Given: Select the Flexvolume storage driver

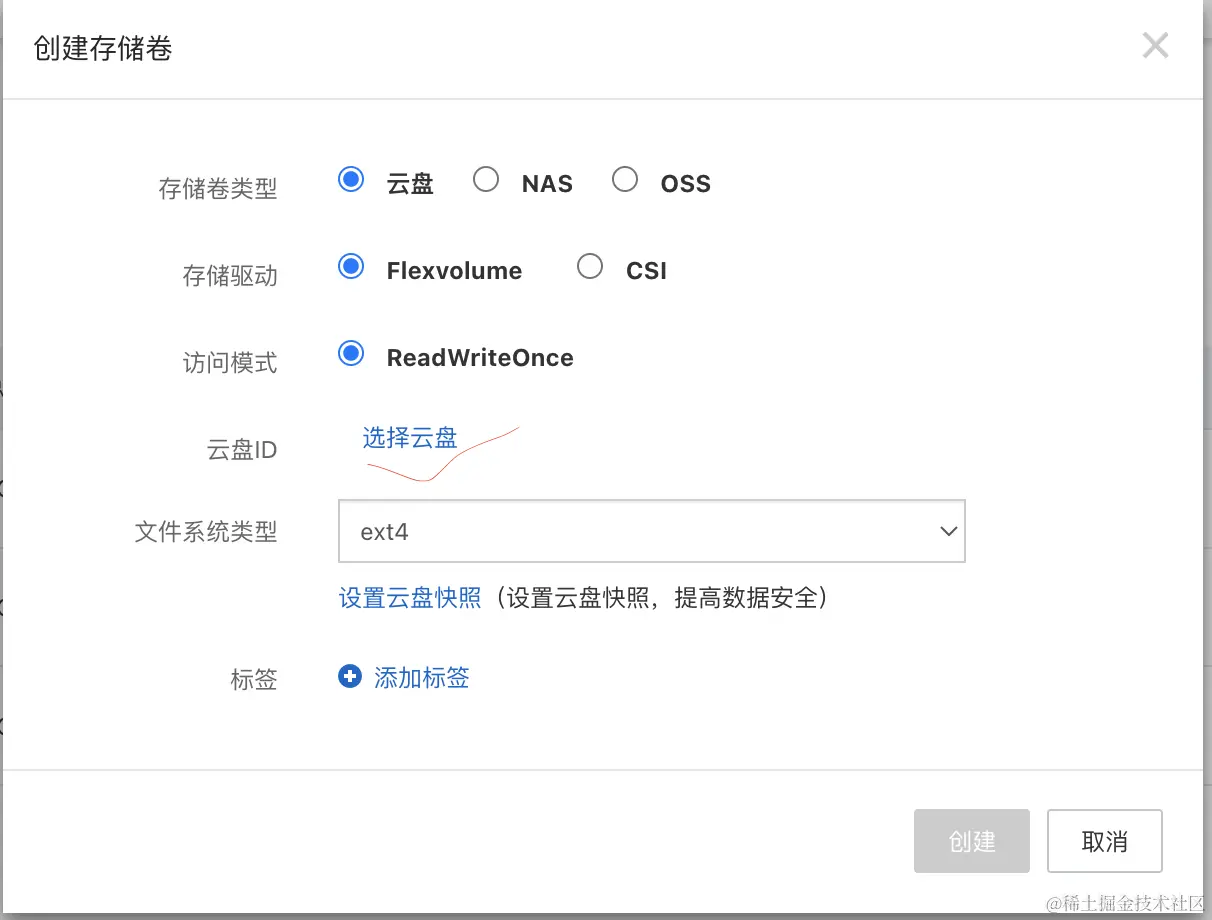Looking at the screenshot, I should tap(351, 267).
